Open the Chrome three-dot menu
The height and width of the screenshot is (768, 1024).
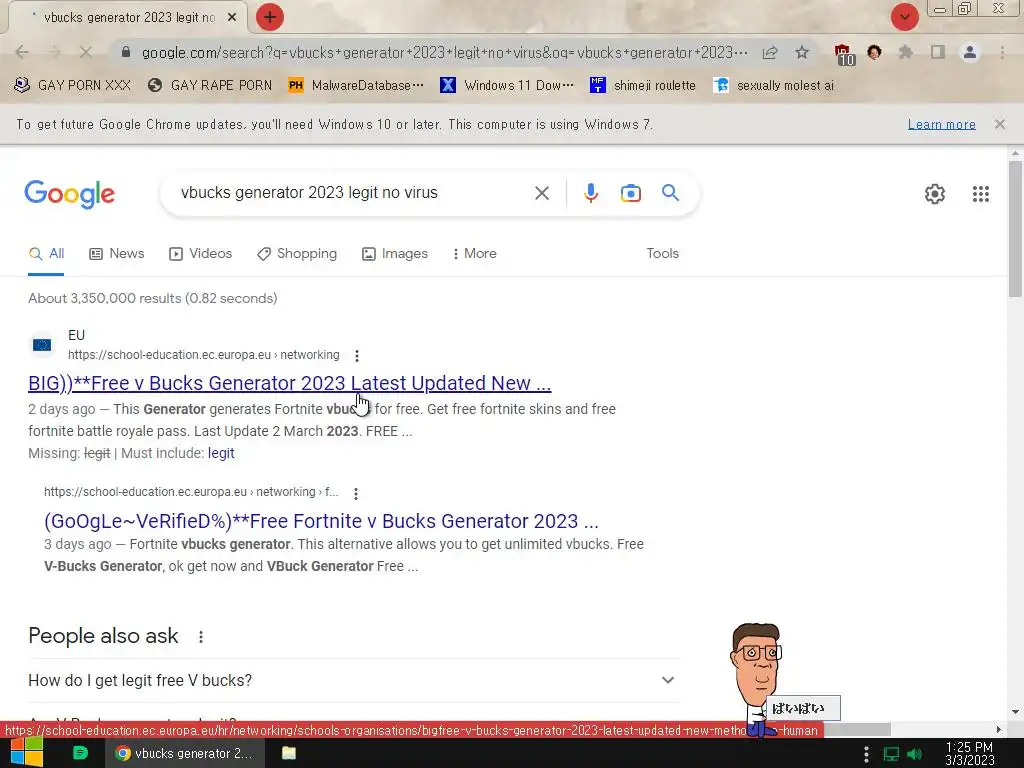click(x=1002, y=52)
